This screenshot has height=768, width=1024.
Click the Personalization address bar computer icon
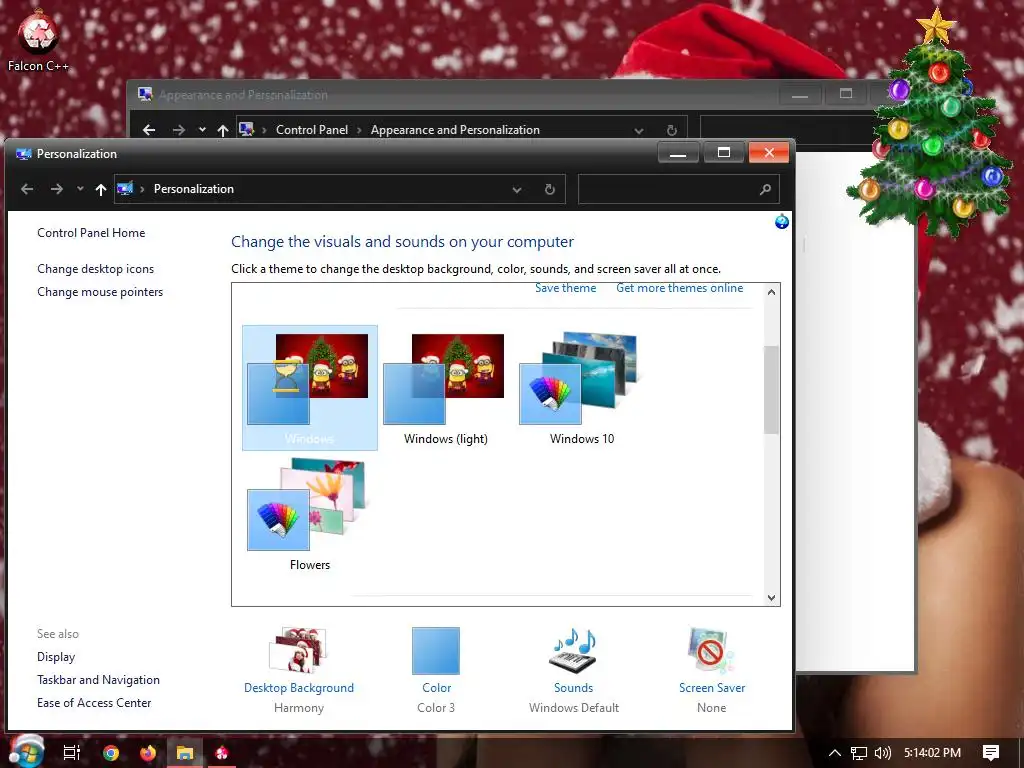125,189
